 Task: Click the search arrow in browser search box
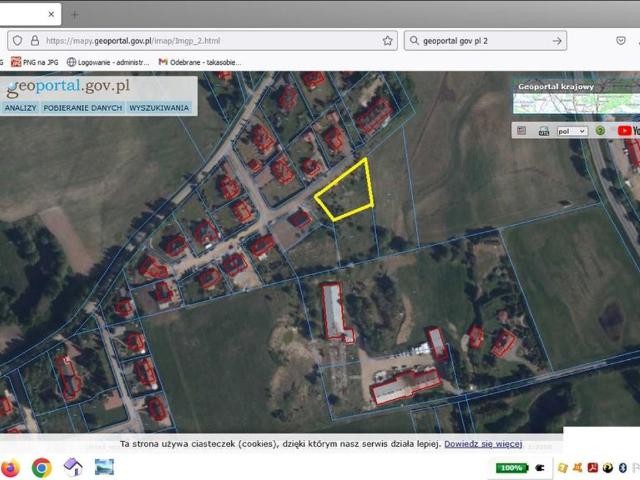click(558, 41)
